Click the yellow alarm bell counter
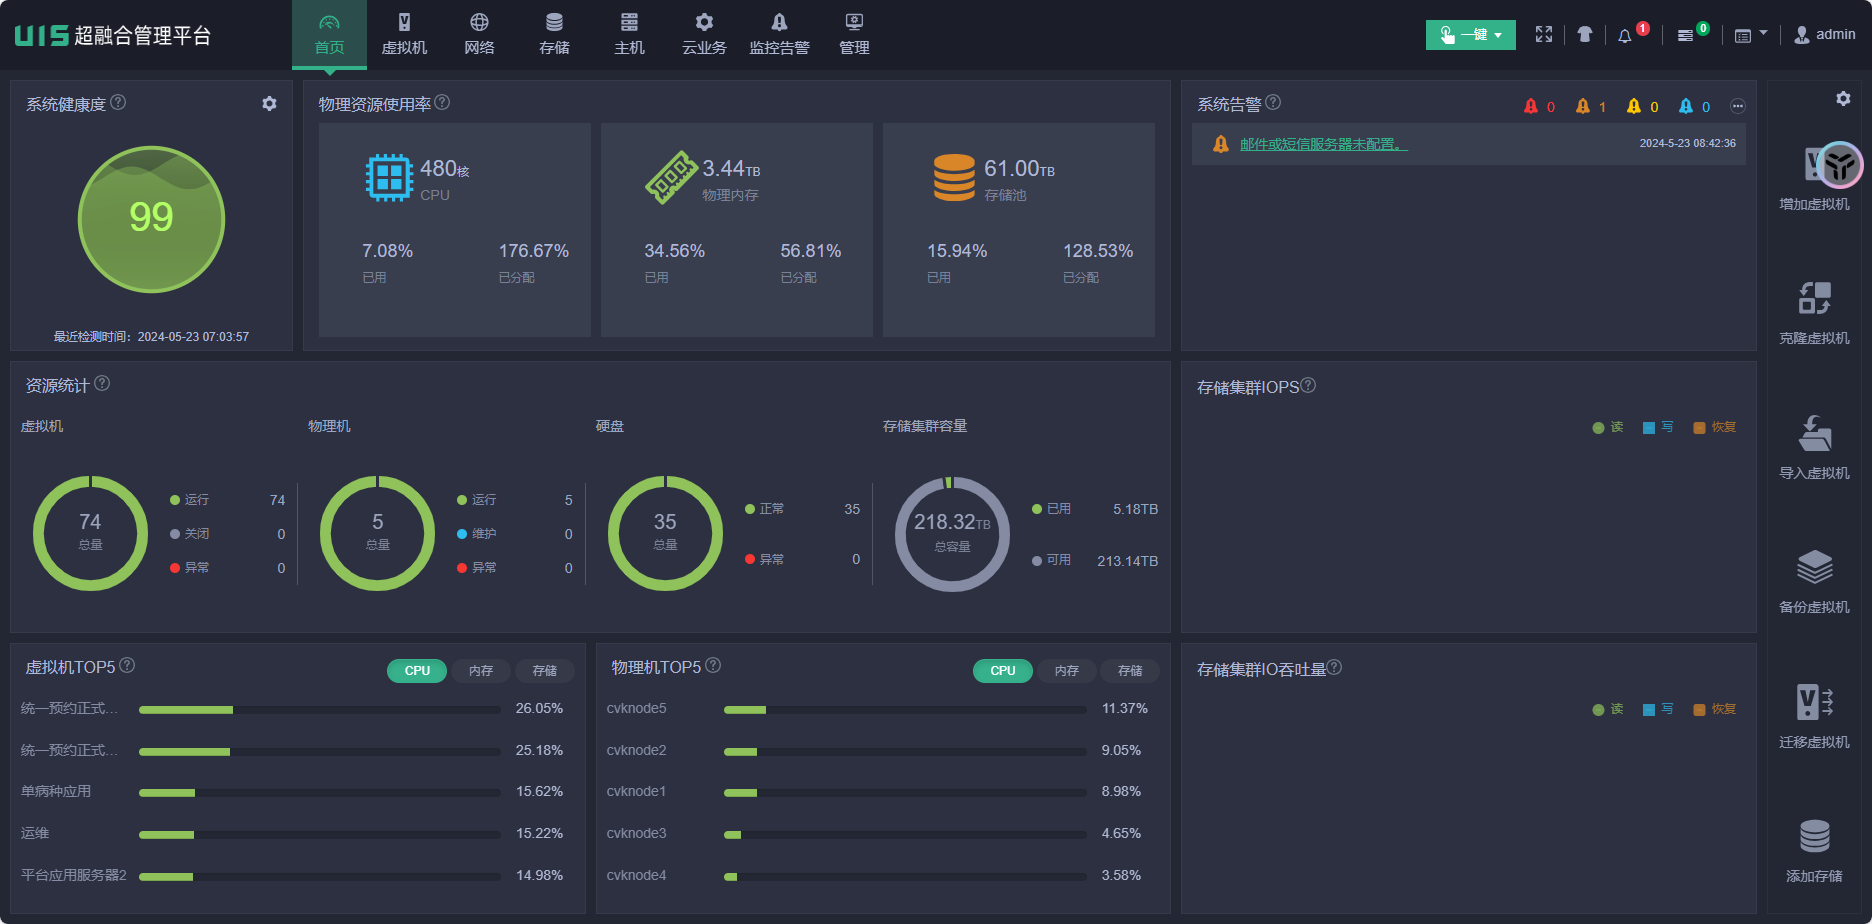Image resolution: width=1872 pixels, height=924 pixels. tap(1643, 106)
